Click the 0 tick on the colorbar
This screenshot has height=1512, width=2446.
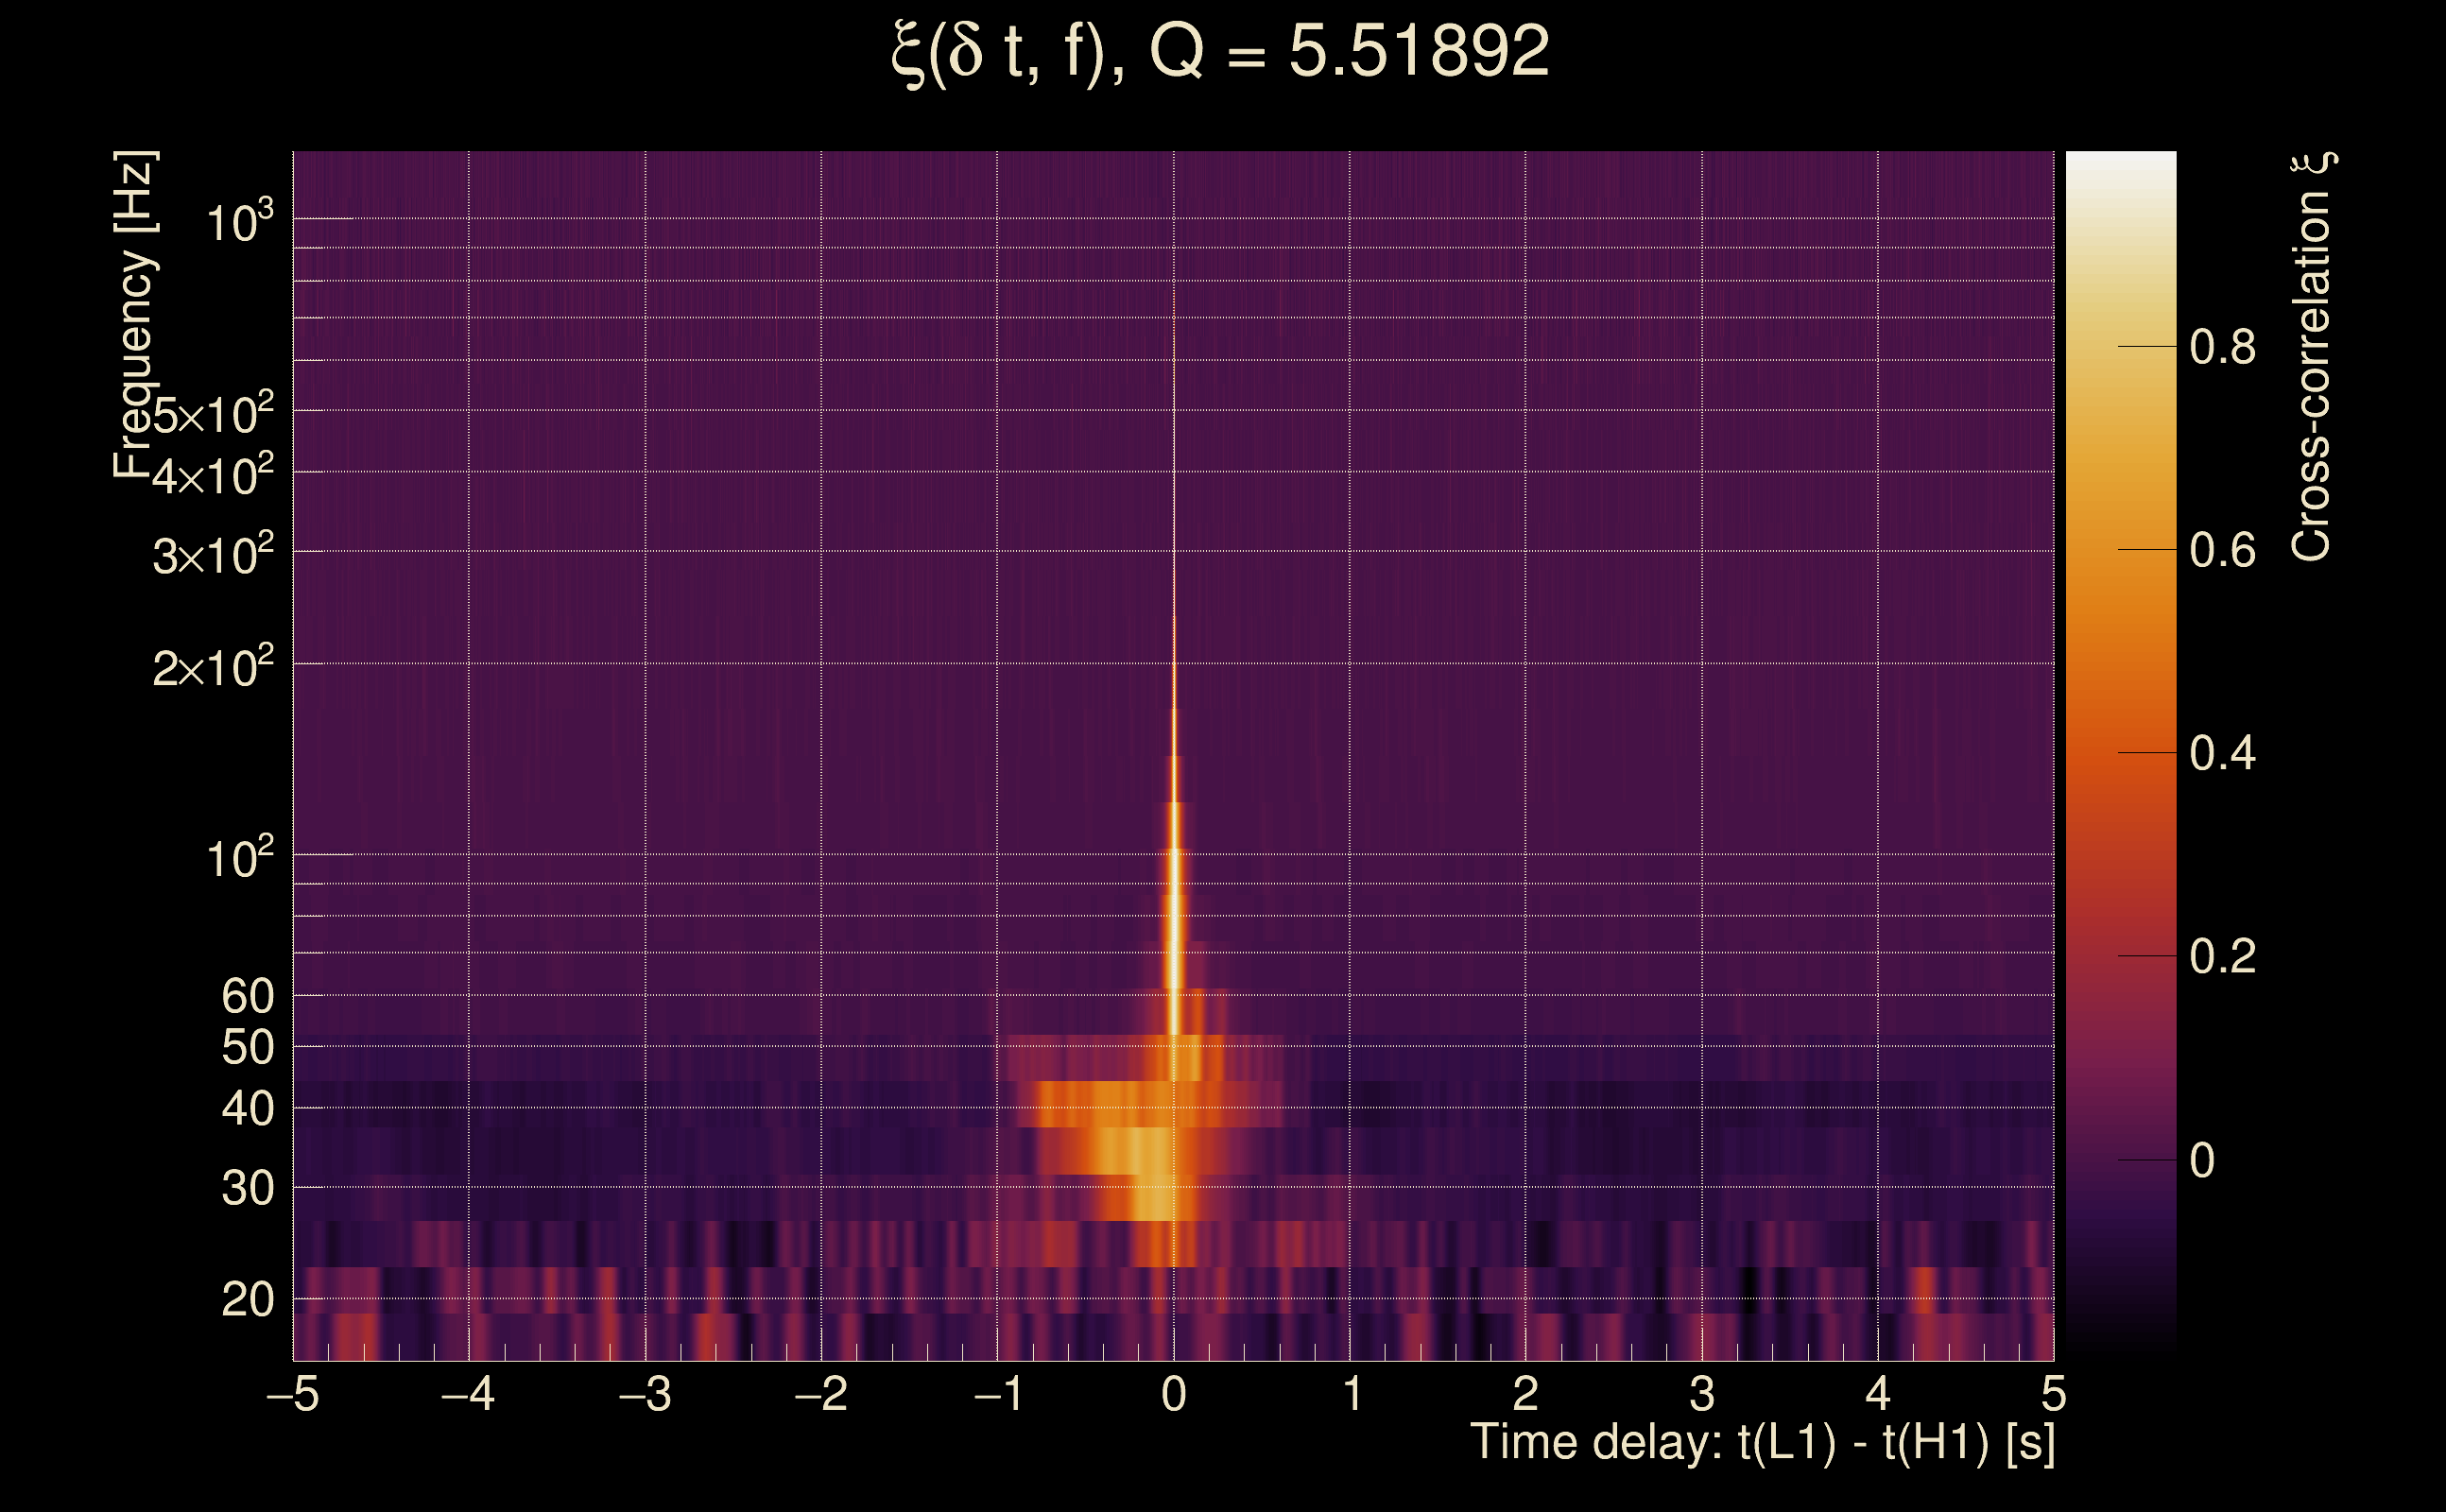(x=2201, y=1161)
